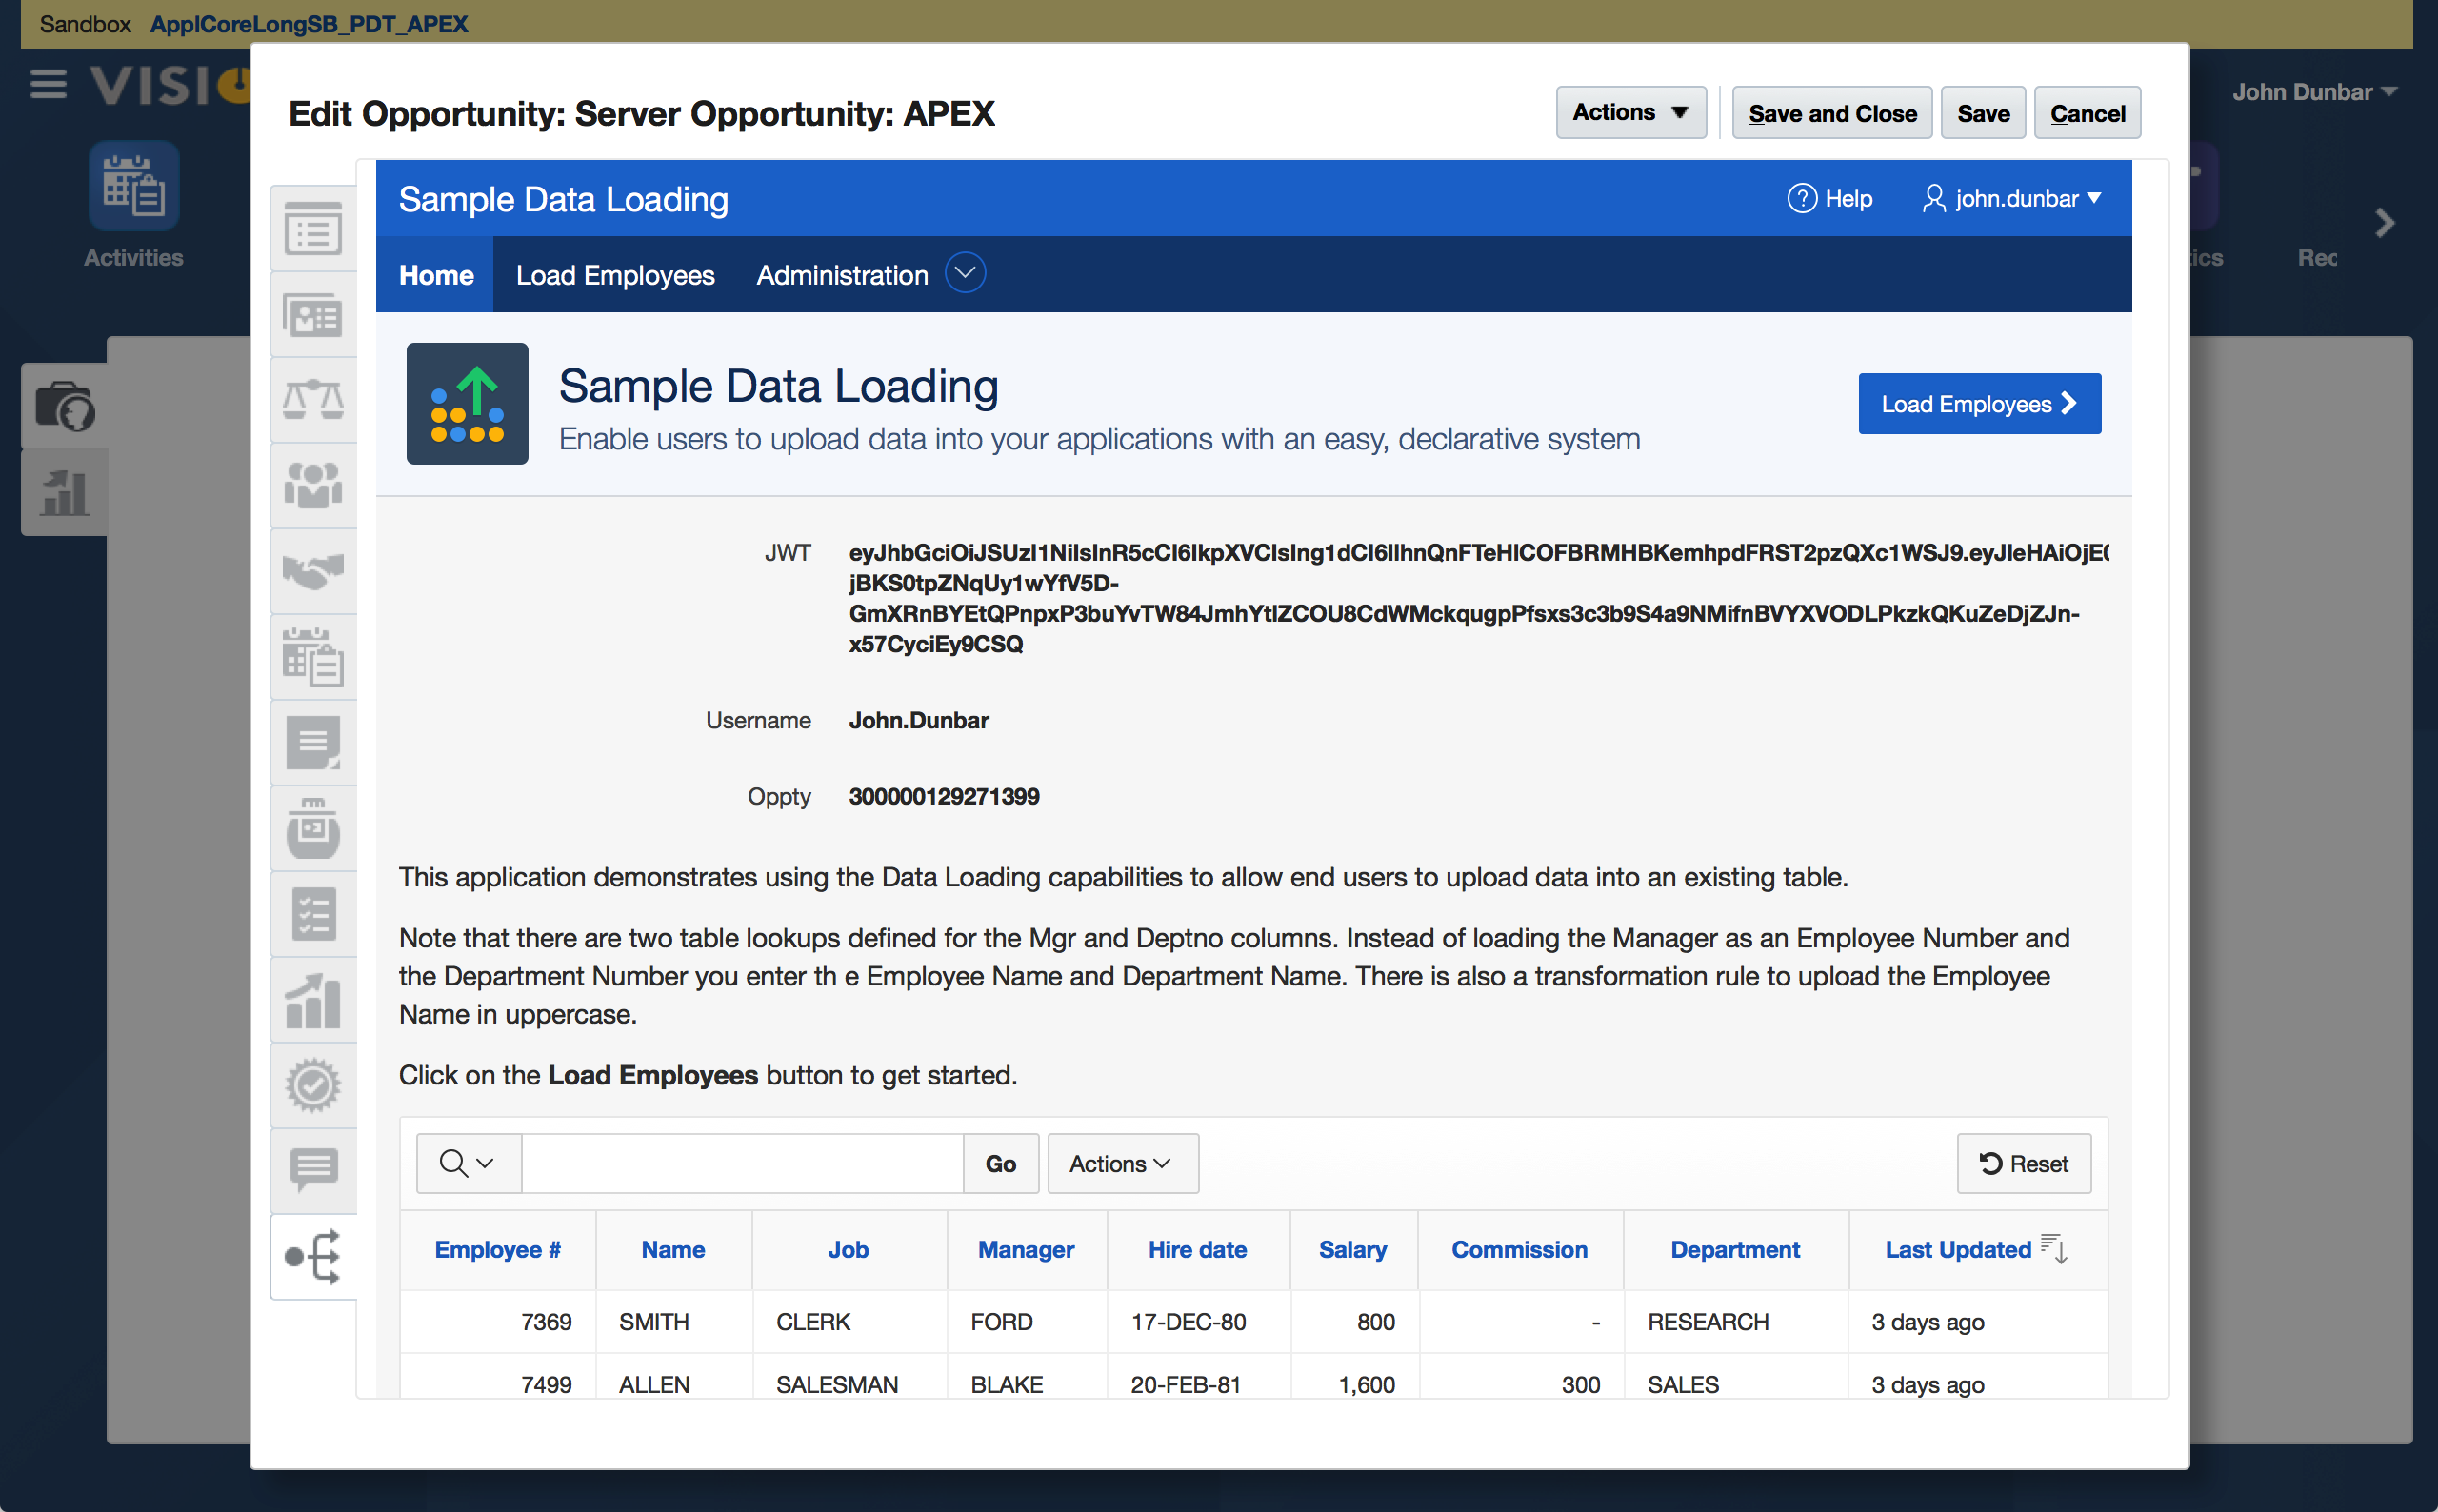Open the Administration navigation tab

[842, 275]
